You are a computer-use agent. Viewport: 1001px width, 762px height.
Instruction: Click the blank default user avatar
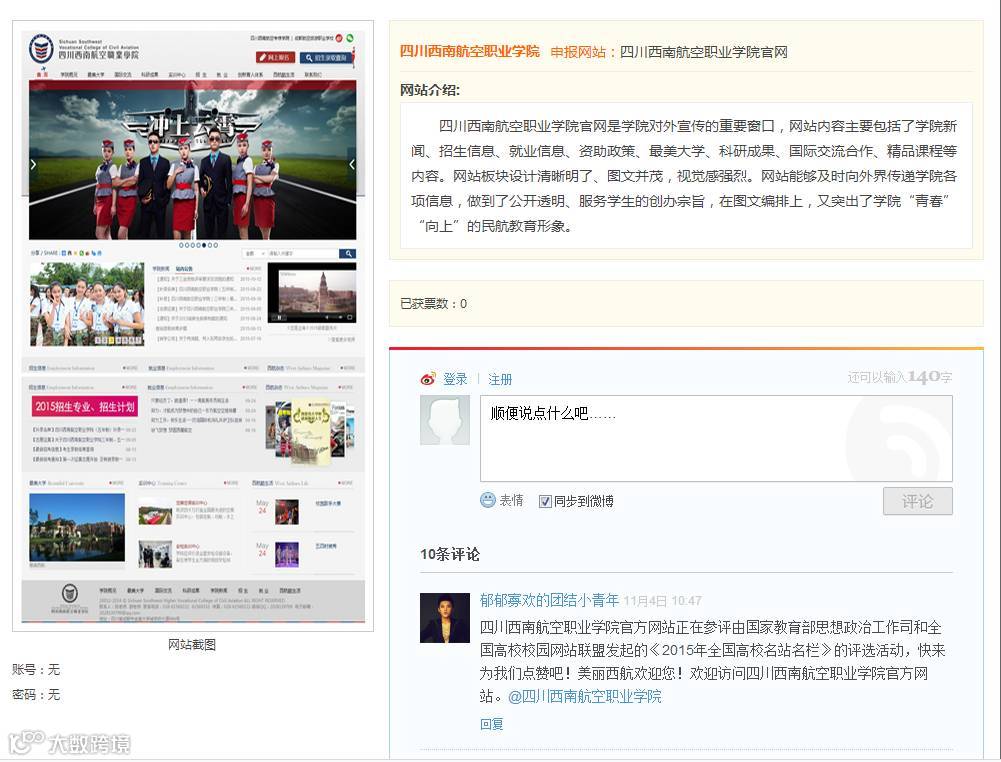[x=445, y=420]
